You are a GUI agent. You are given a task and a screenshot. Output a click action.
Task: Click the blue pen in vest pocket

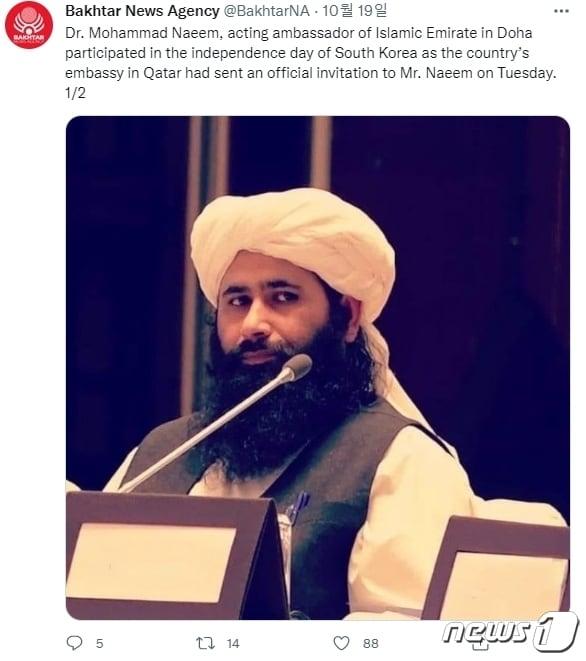(298, 508)
